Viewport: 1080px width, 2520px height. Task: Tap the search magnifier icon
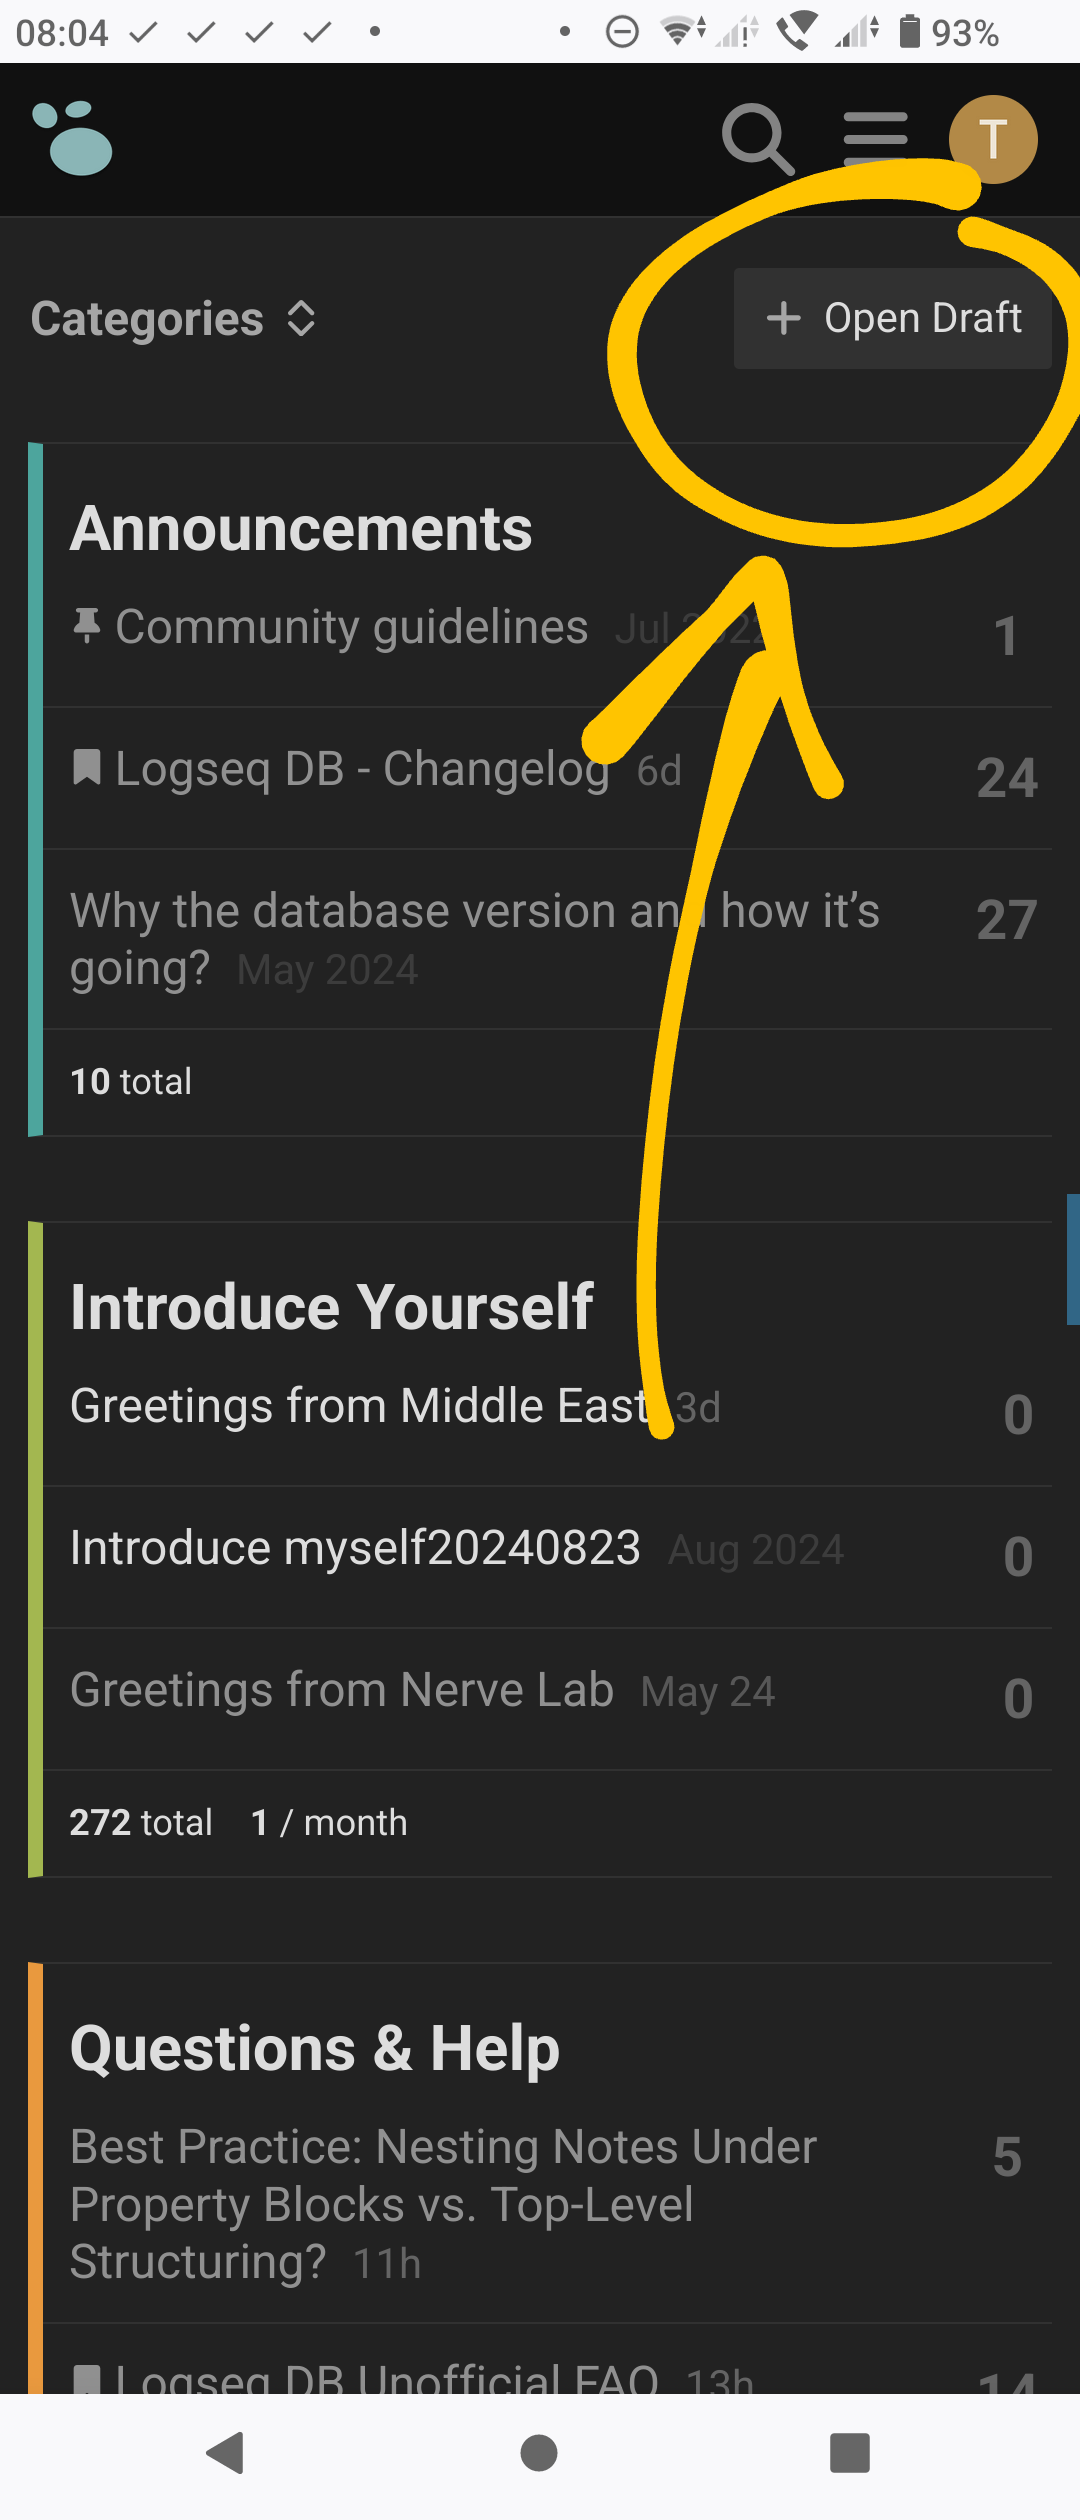758,139
